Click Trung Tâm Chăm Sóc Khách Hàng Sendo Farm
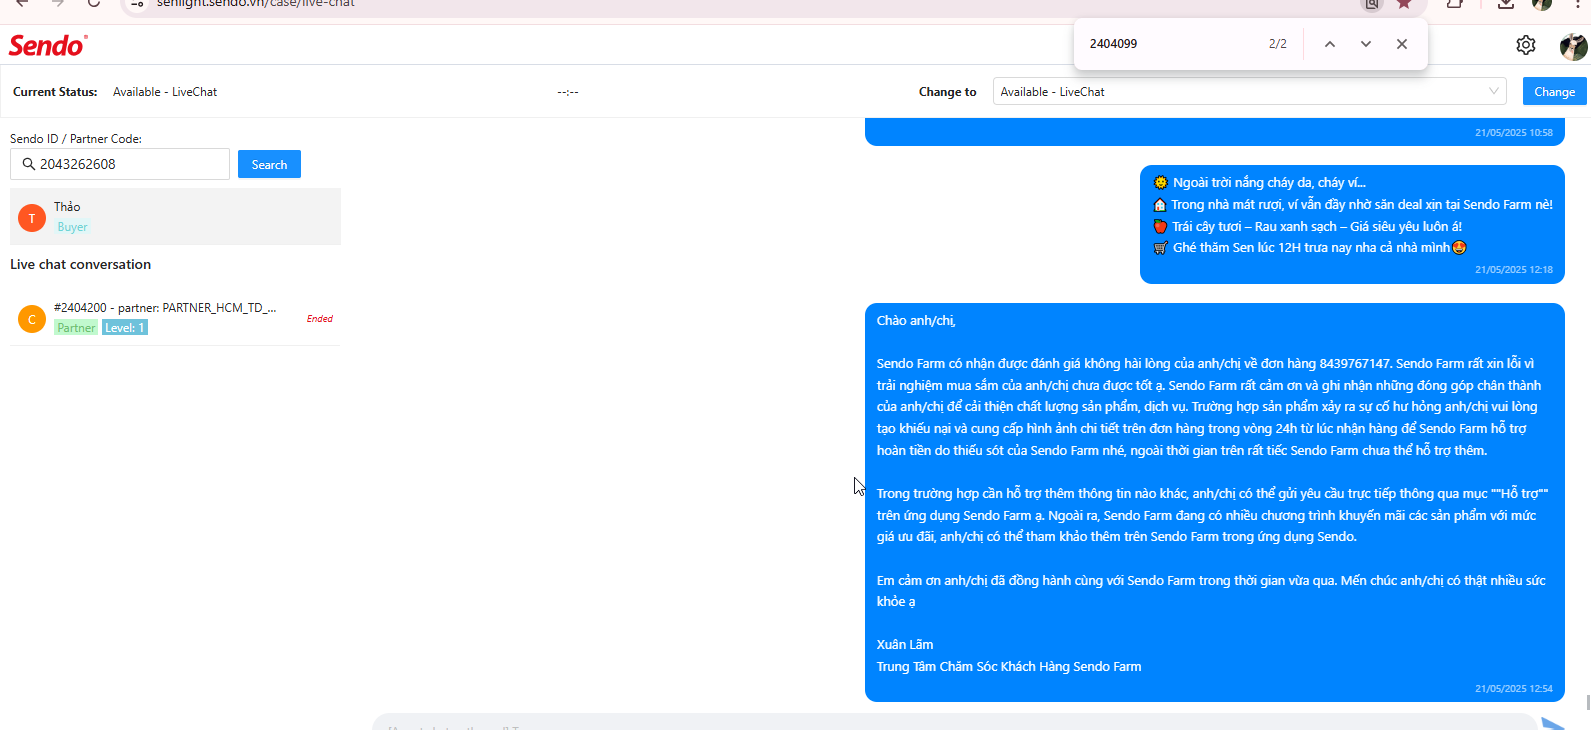This screenshot has height=730, width=1591. click(x=1009, y=667)
